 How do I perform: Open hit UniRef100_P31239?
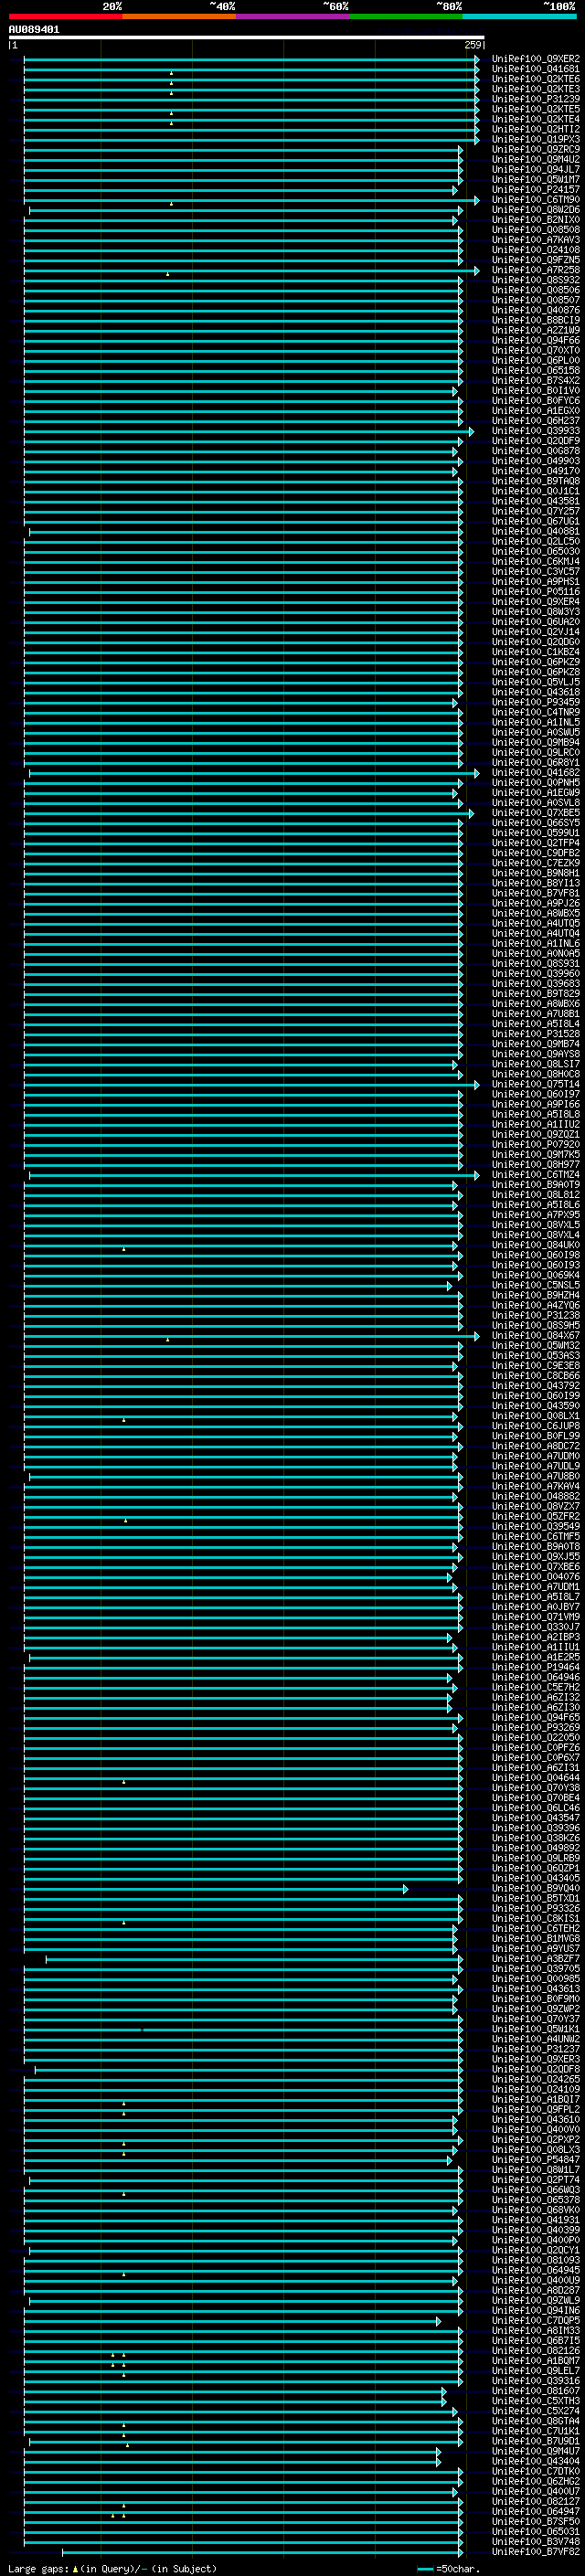pos(536,99)
